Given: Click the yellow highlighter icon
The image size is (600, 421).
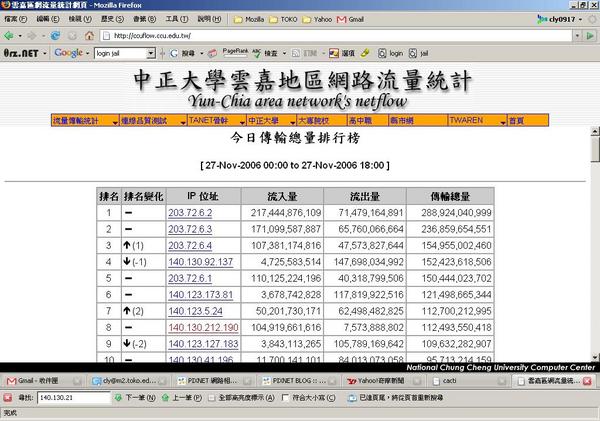Looking at the screenshot, I should 365,53.
